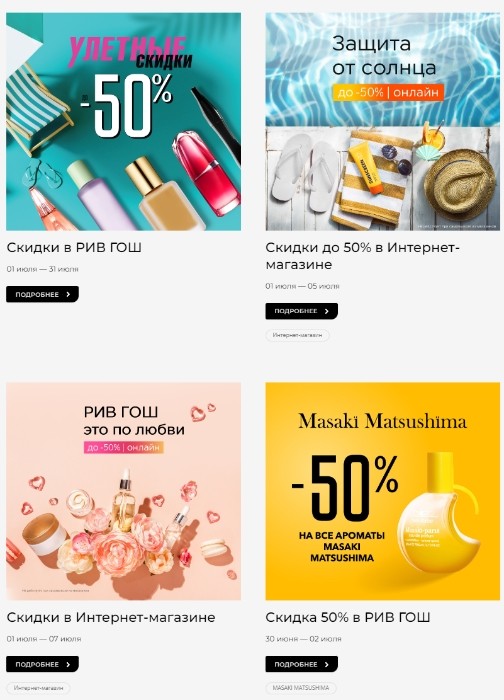Click arrow icon on Masaki Matsushima Подробнее button

[x=327, y=664]
